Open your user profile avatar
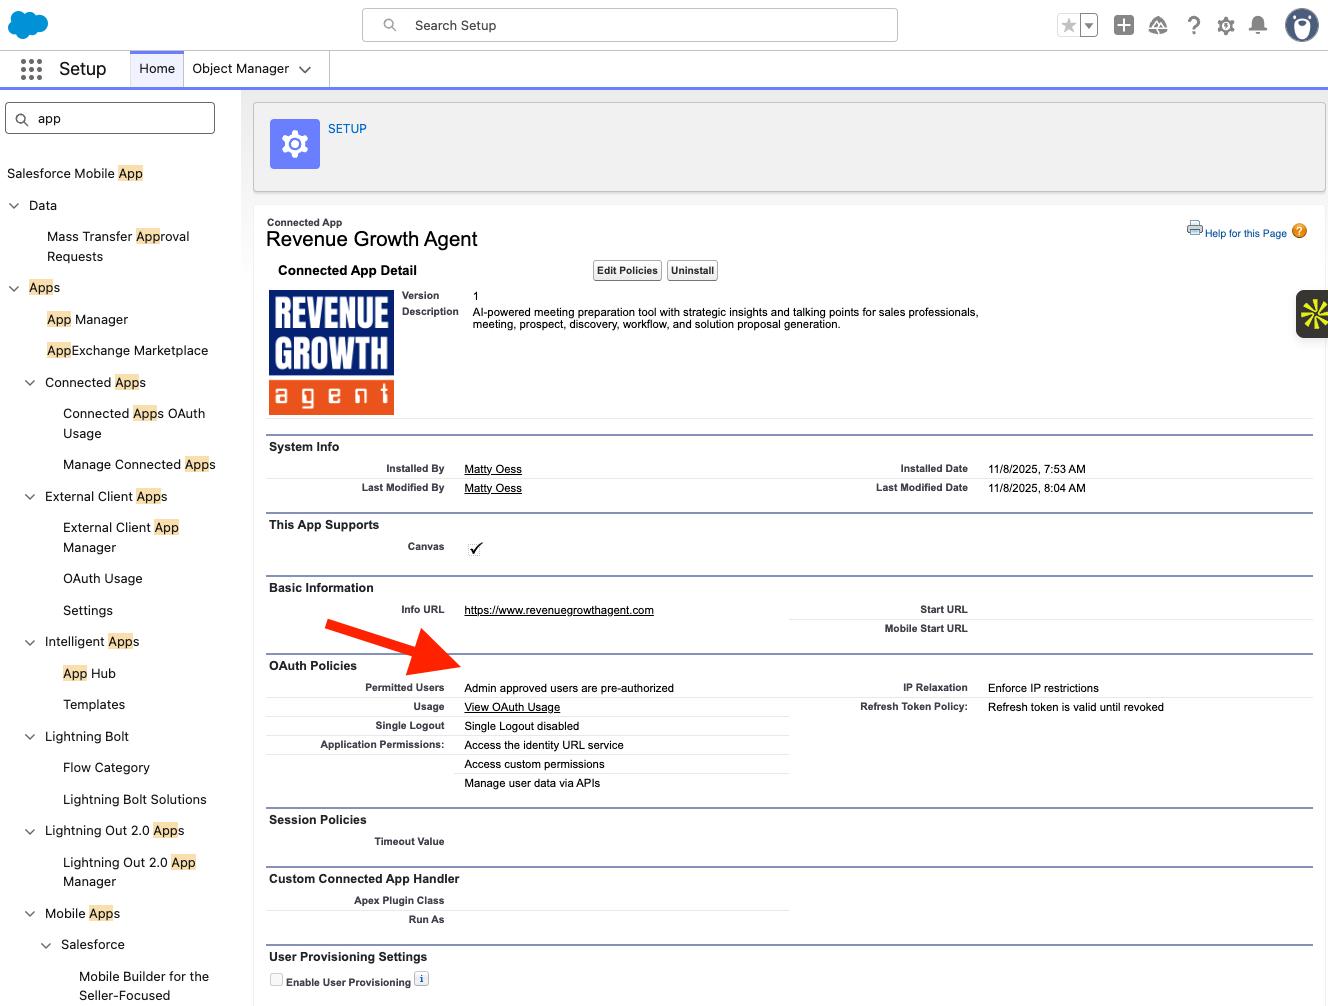This screenshot has height=1006, width=1328. tap(1301, 25)
